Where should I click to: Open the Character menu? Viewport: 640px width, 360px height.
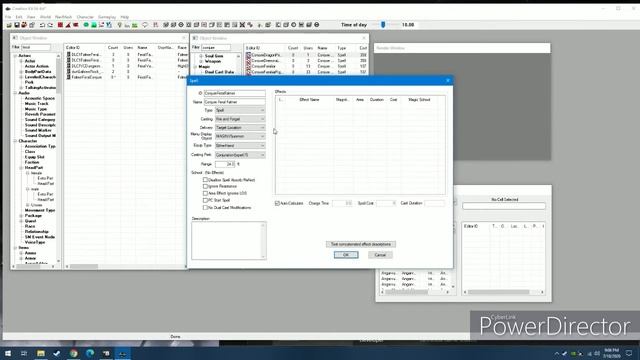point(85,17)
